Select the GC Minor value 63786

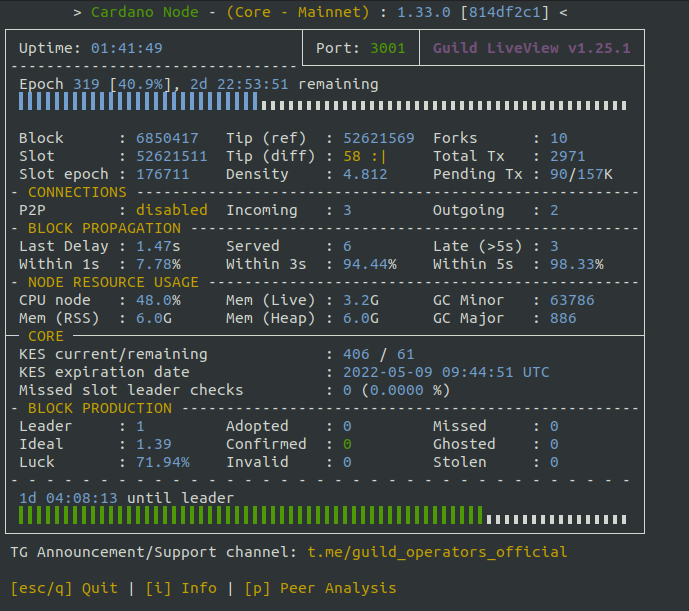572,300
